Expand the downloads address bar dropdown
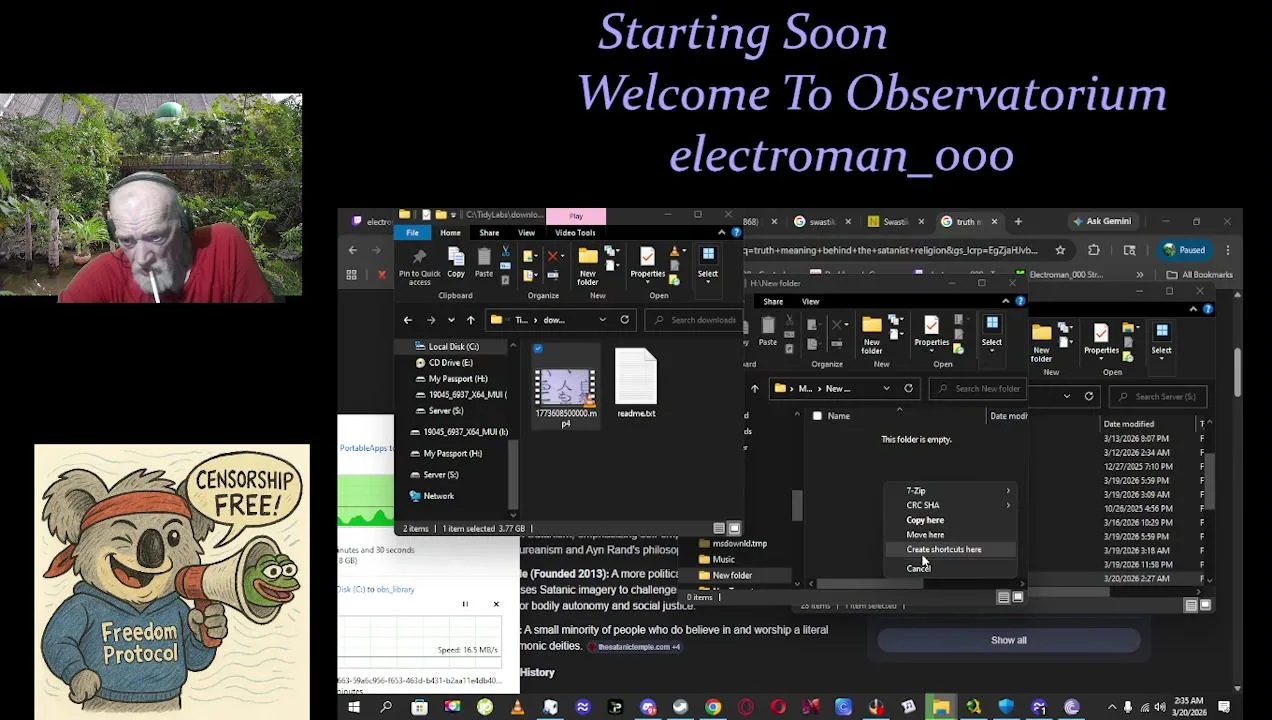 point(602,320)
